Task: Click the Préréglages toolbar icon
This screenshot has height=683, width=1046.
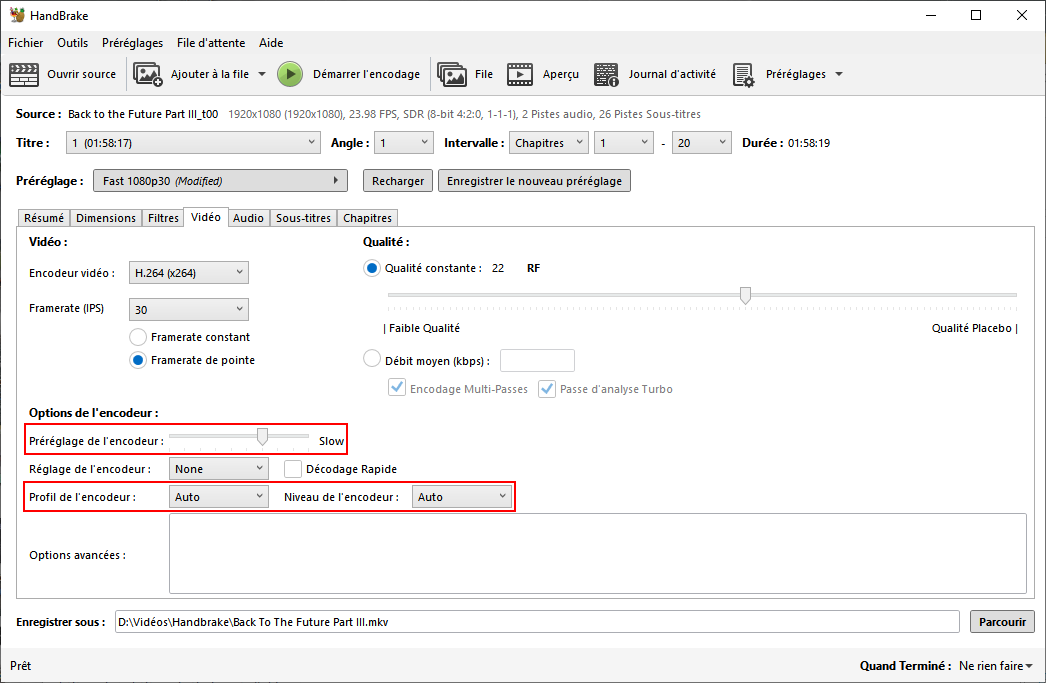Action: 743,74
